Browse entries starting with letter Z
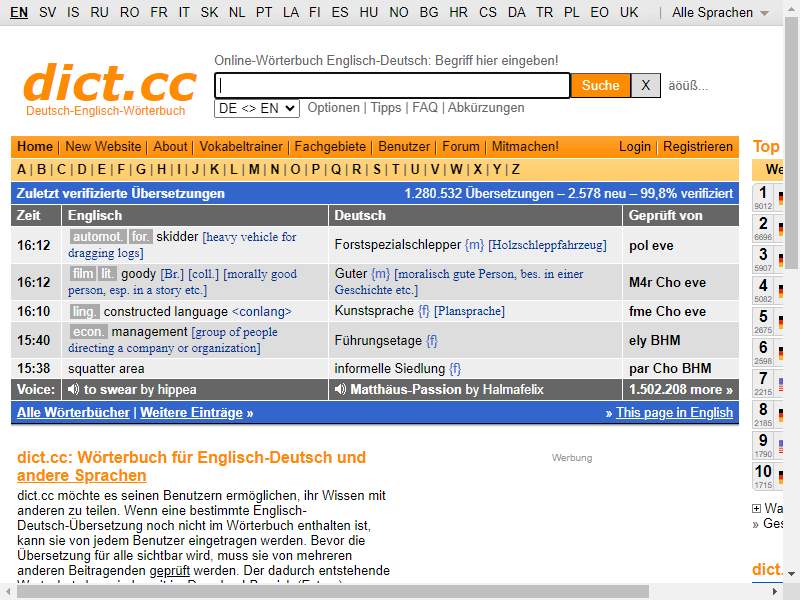This screenshot has width=800, height=600. click(515, 169)
